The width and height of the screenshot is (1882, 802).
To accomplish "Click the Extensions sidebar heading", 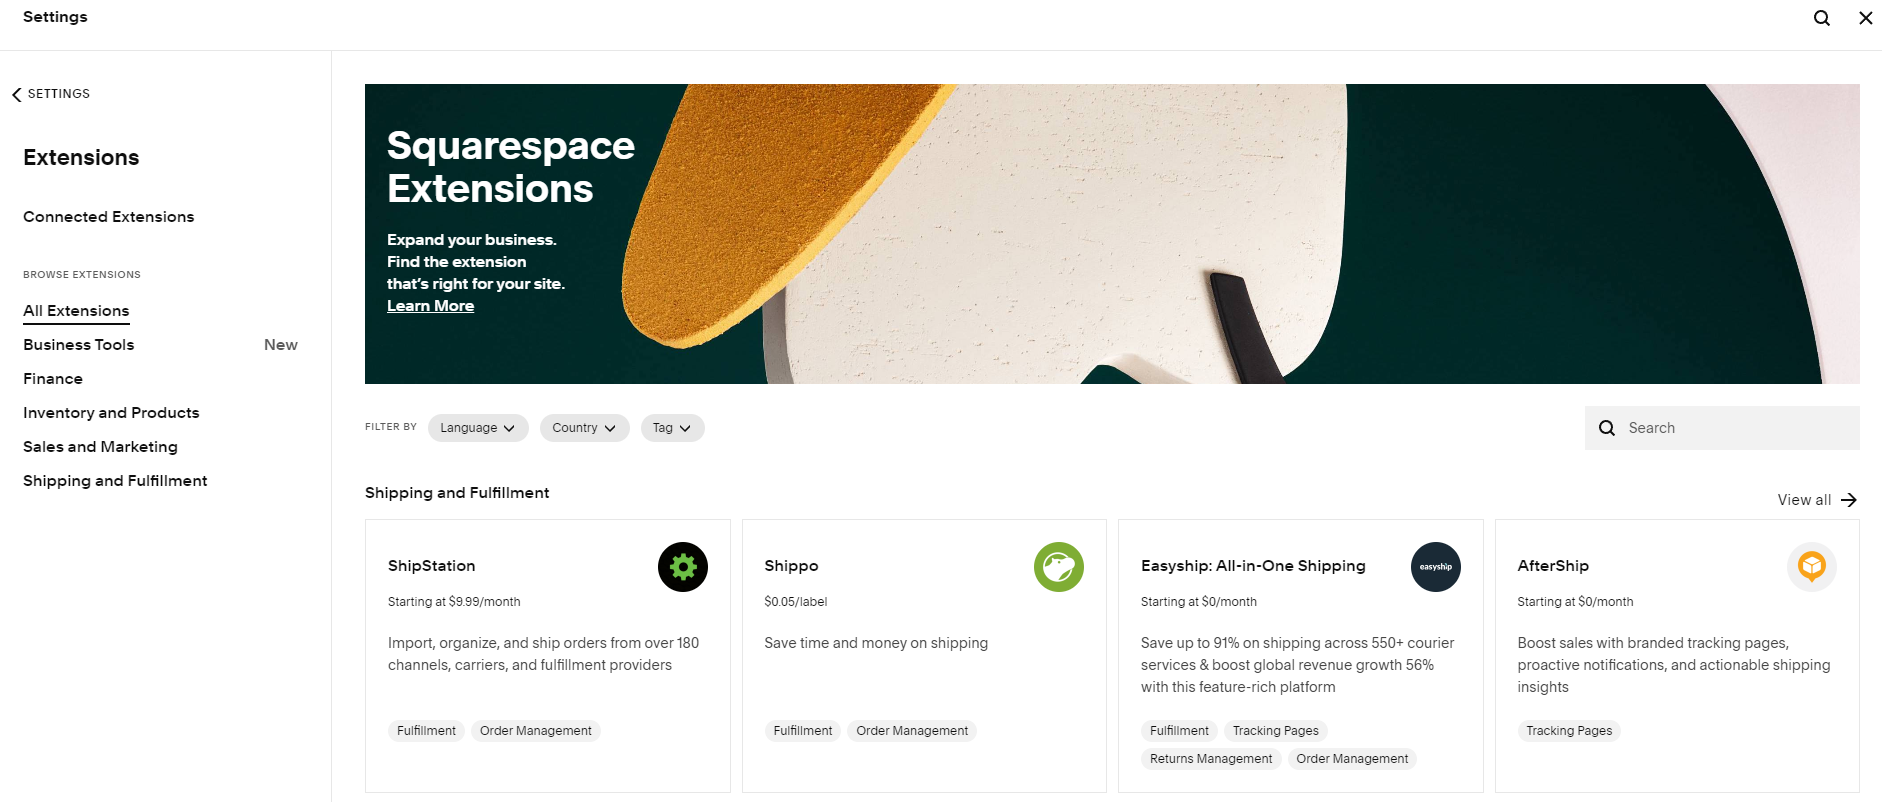I will click(81, 158).
